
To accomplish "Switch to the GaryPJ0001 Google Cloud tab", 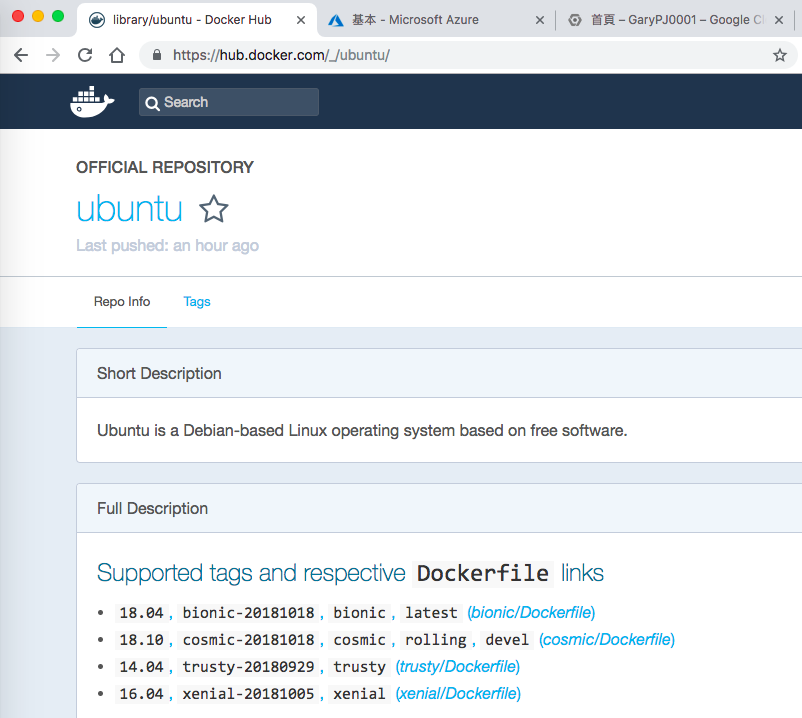I will (x=675, y=20).
